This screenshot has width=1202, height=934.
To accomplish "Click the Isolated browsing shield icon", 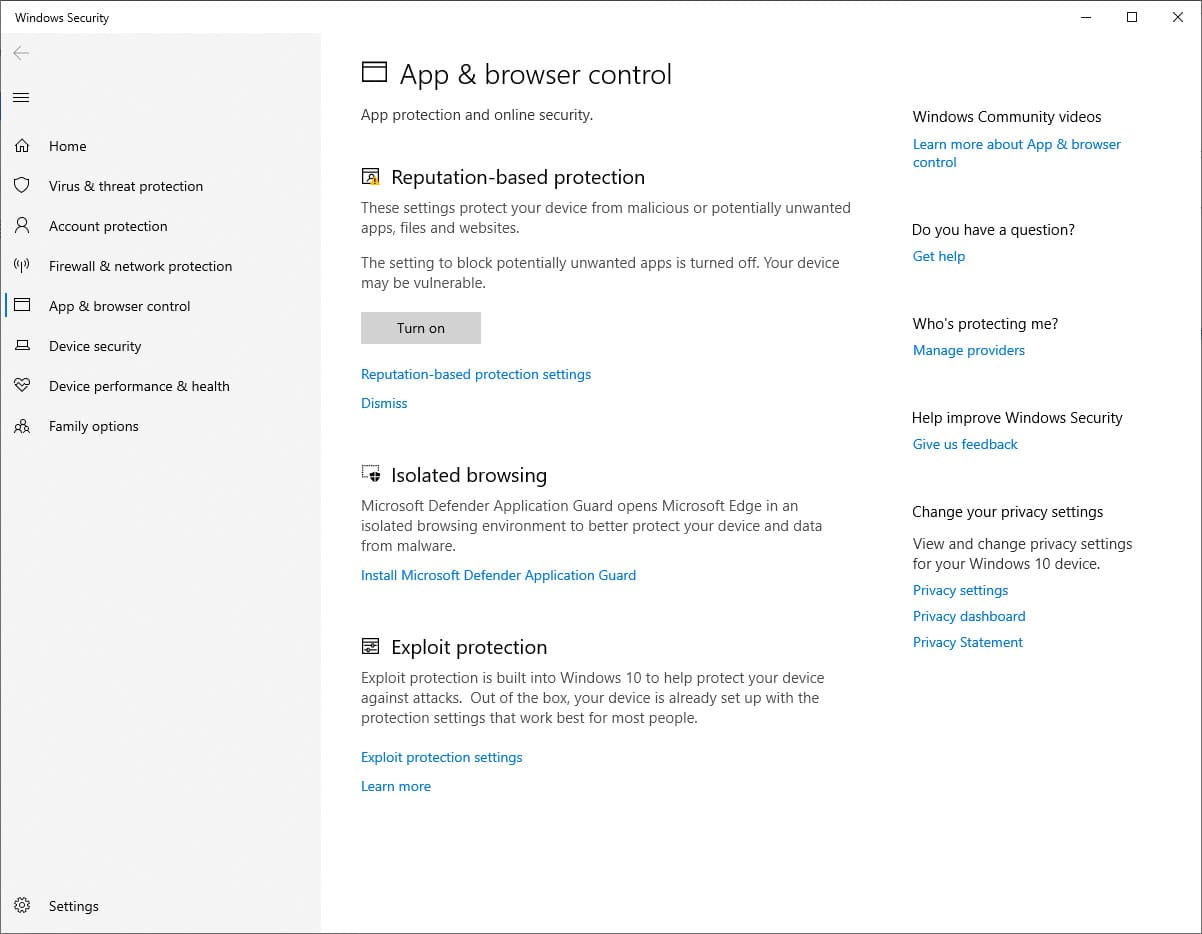I will tap(371, 474).
